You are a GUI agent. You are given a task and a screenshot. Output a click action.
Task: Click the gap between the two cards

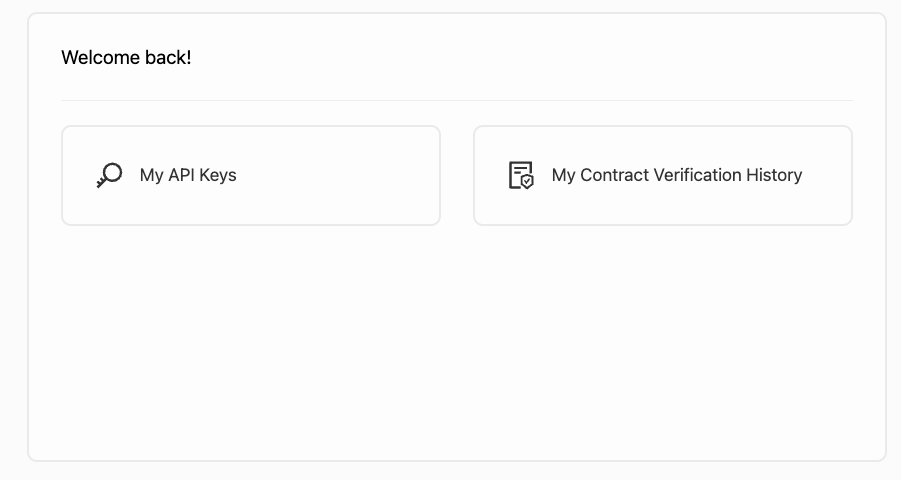pos(457,175)
